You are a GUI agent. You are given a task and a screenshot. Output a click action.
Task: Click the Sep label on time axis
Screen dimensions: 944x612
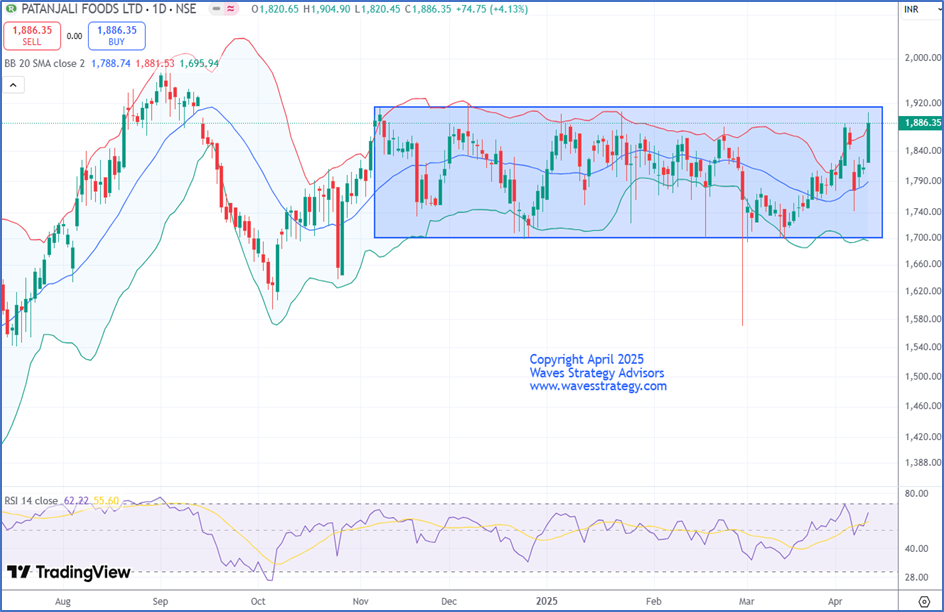(160, 601)
